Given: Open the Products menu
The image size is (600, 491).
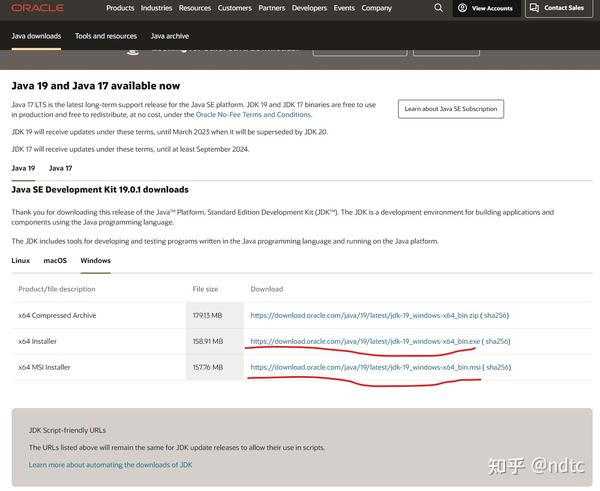Looking at the screenshot, I should 120,8.
